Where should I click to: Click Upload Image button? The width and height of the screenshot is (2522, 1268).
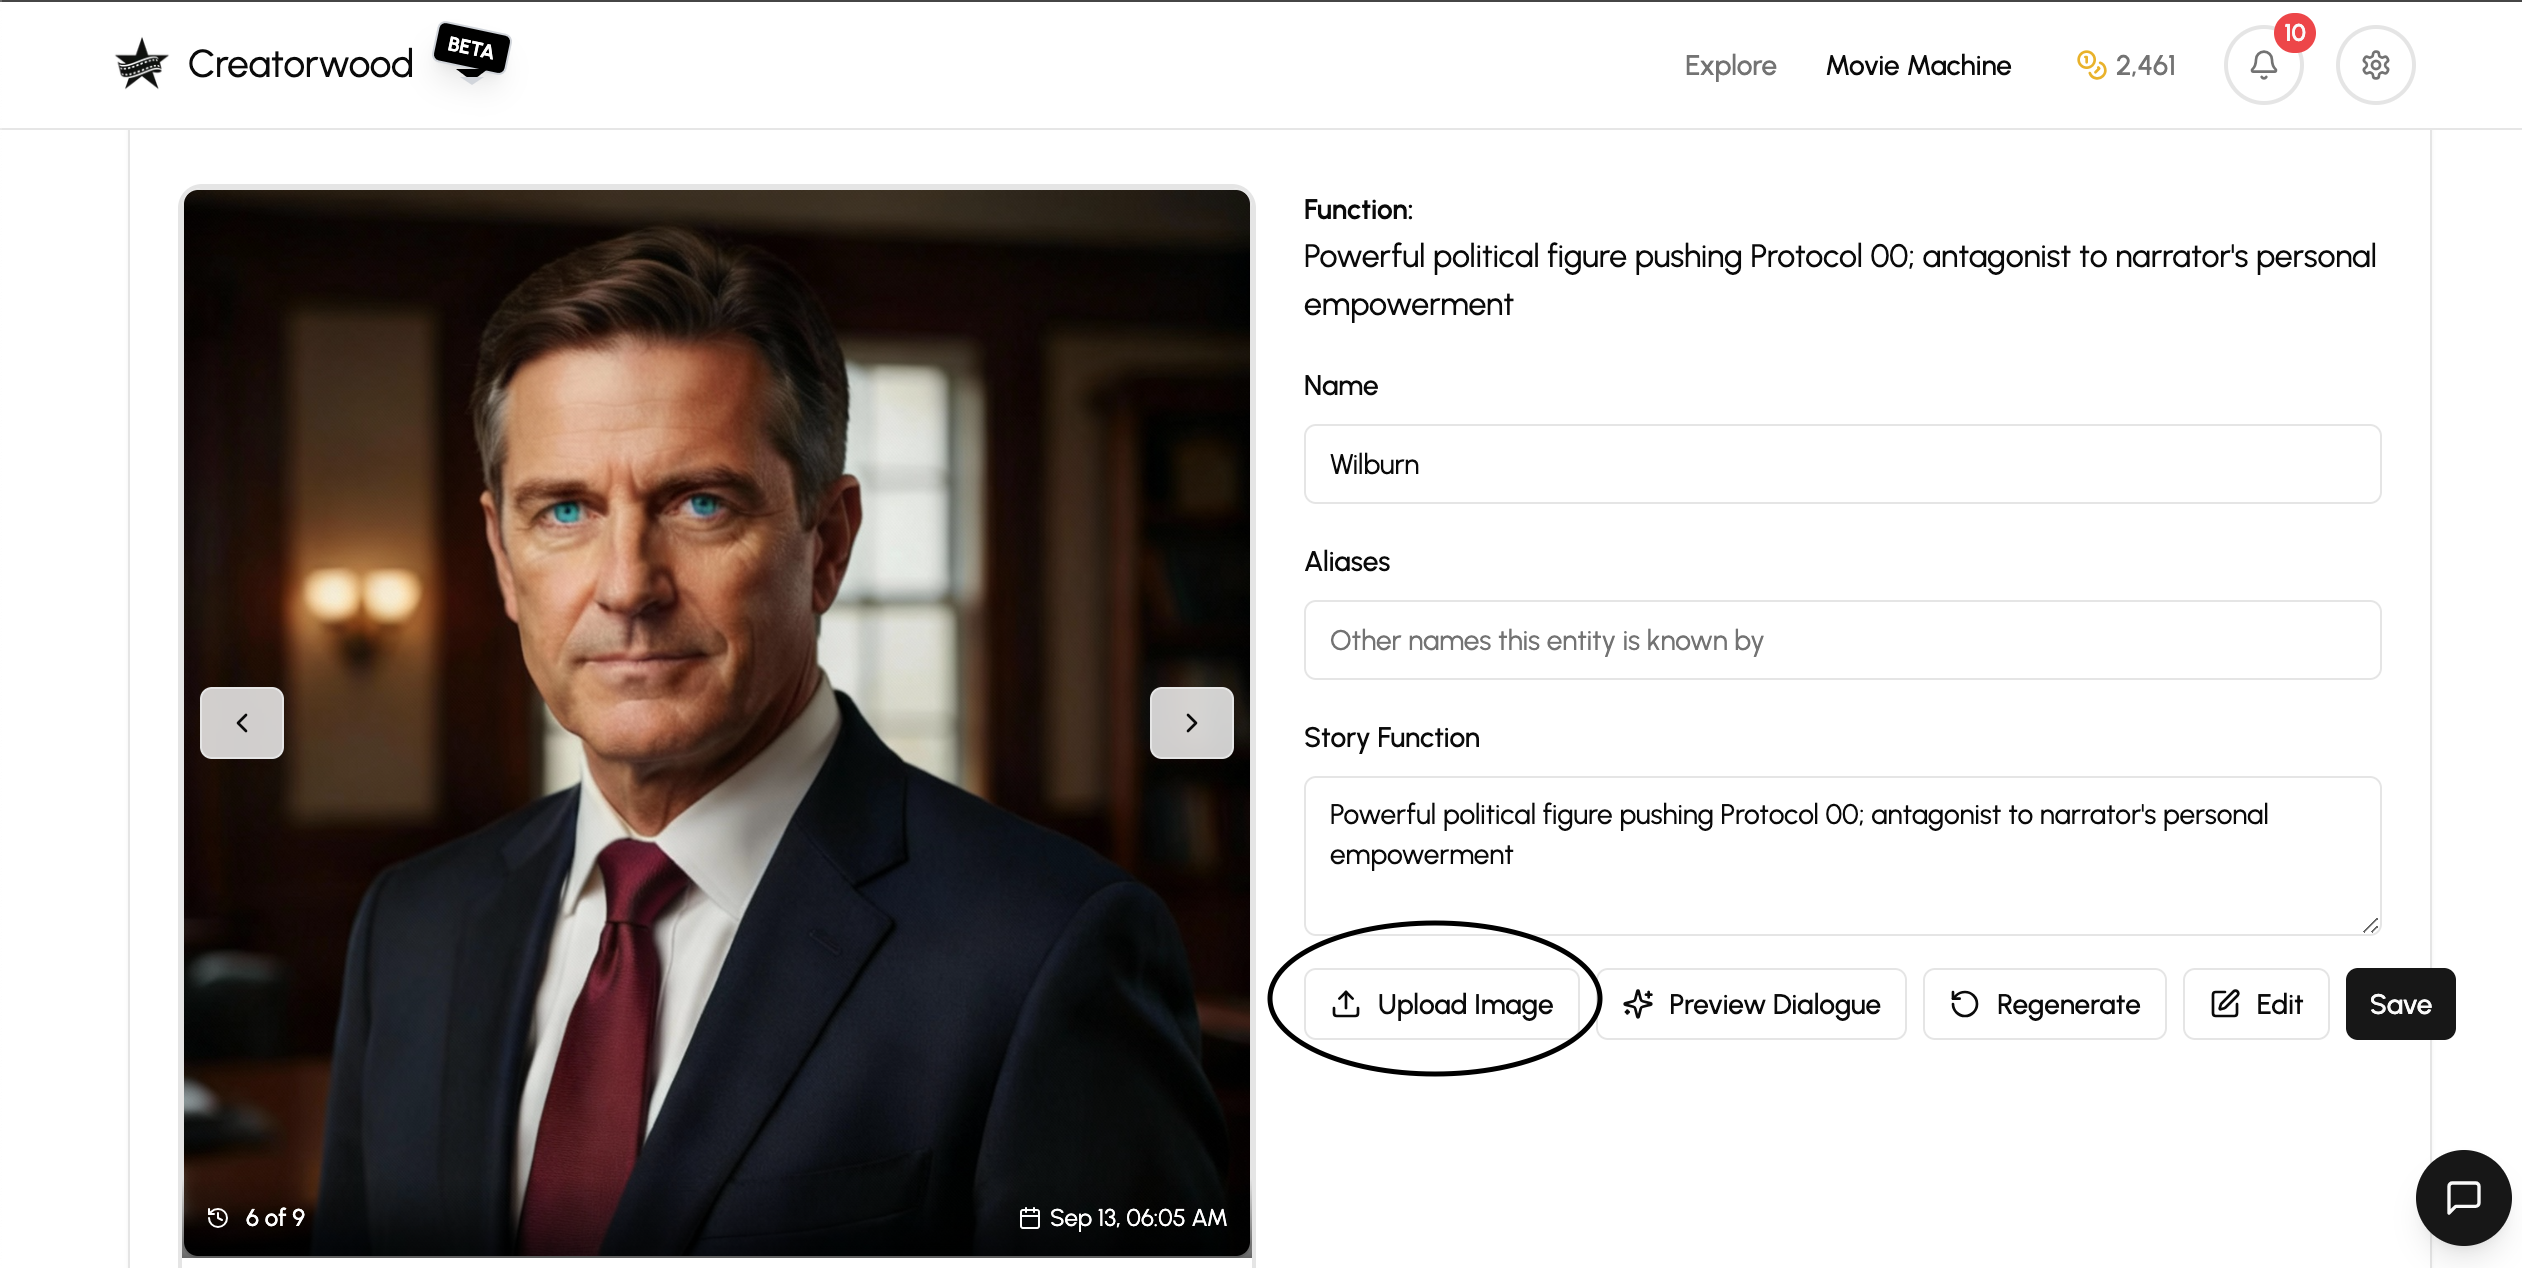point(1441,1004)
